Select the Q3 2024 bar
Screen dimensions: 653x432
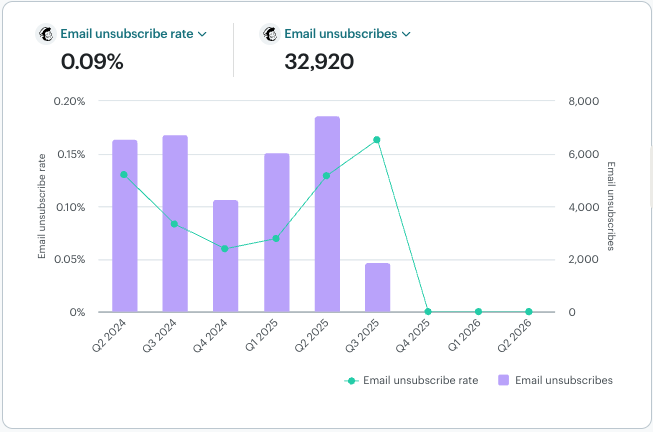pyautogui.click(x=175, y=224)
